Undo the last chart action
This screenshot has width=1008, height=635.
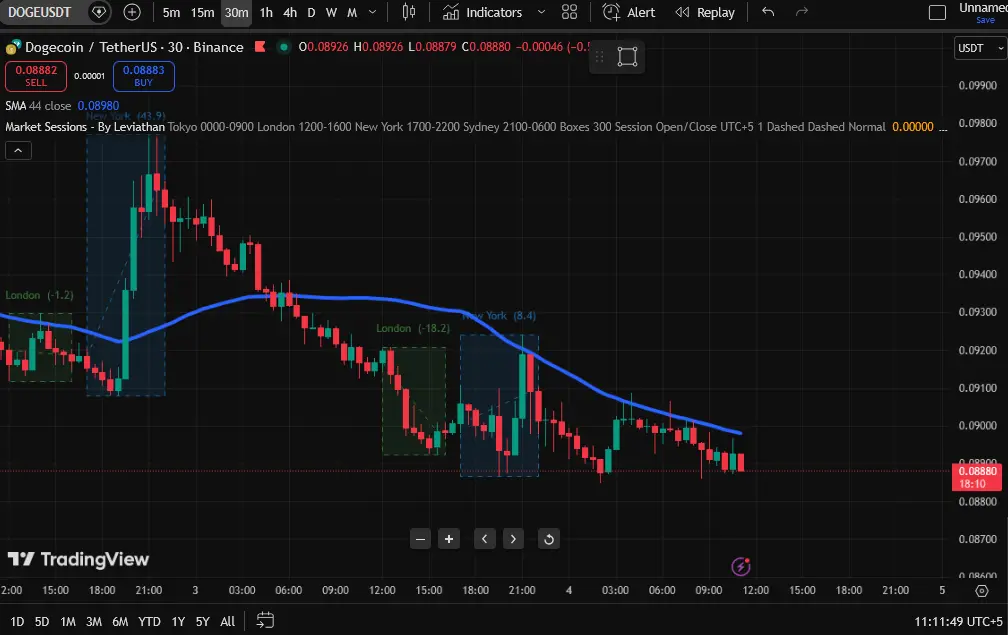[x=768, y=12]
